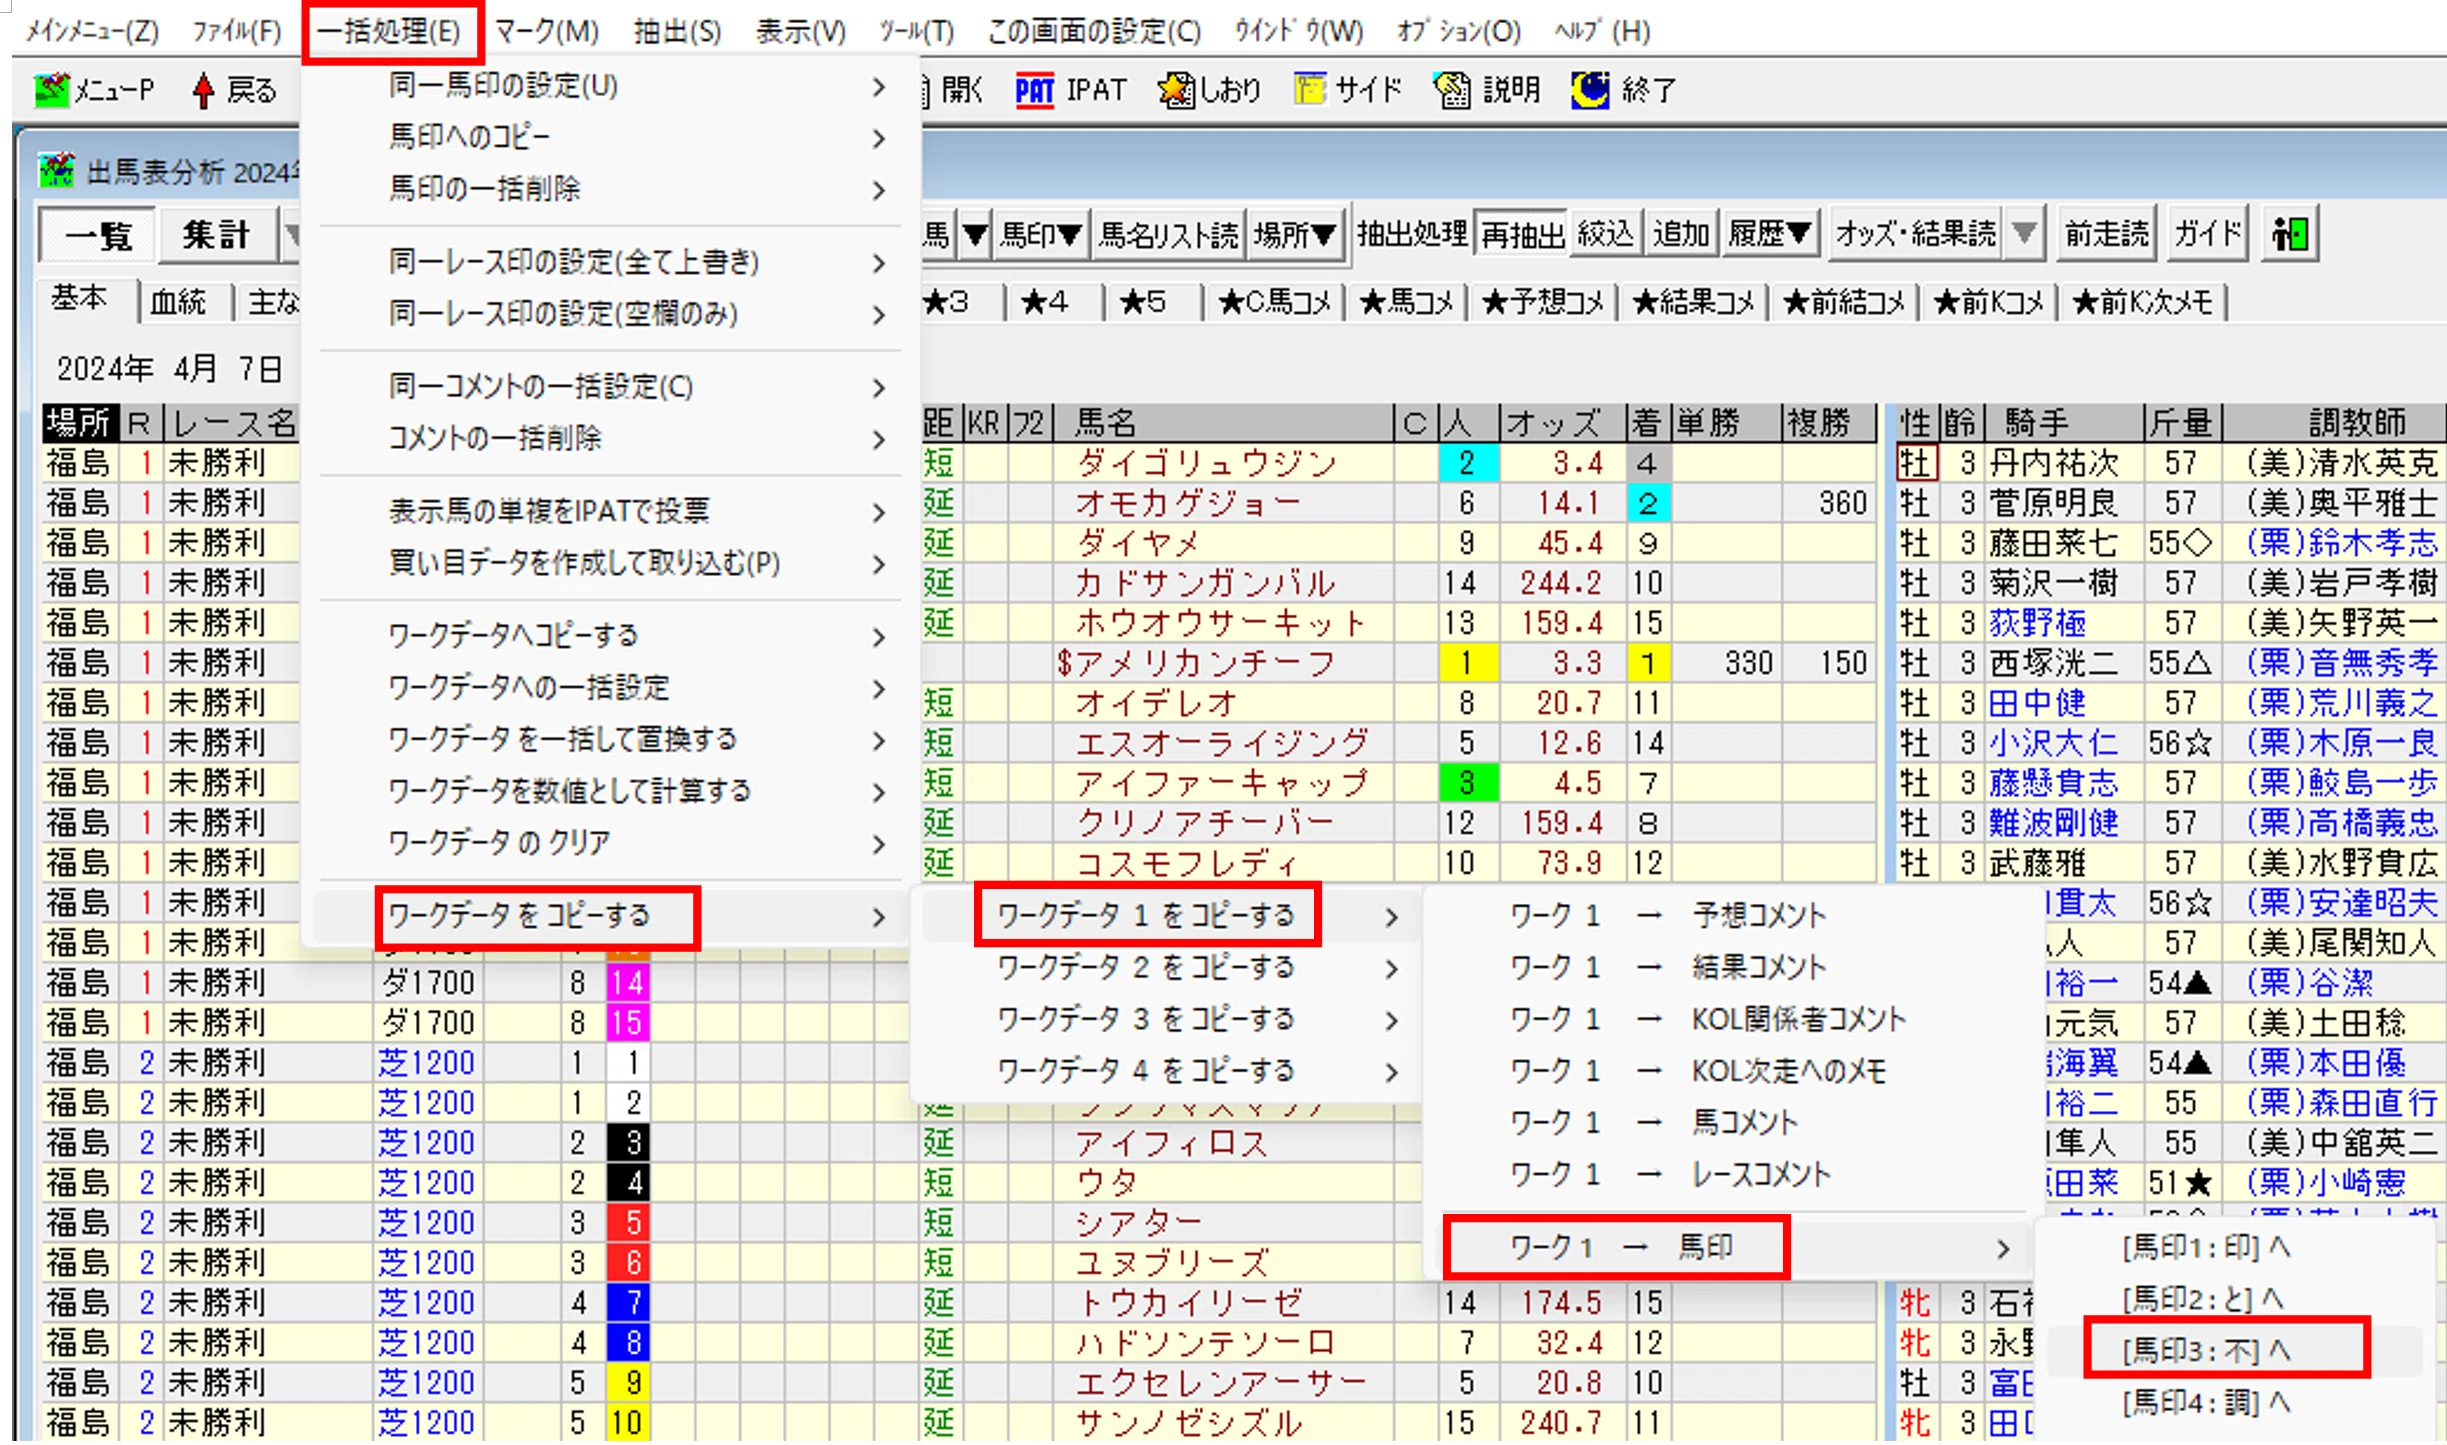The image size is (2447, 1445).
Task: Click the 説明 toolbar icon
Action: pos(1452,90)
